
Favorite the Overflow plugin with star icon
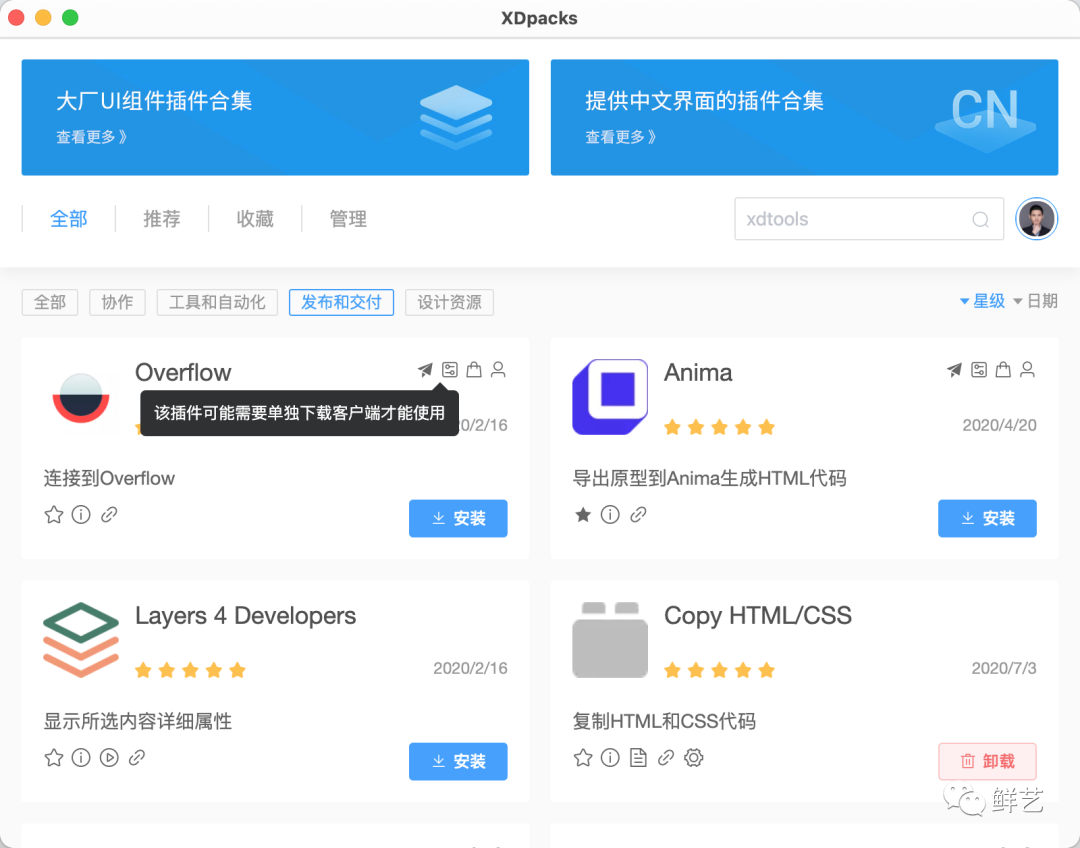coord(54,515)
